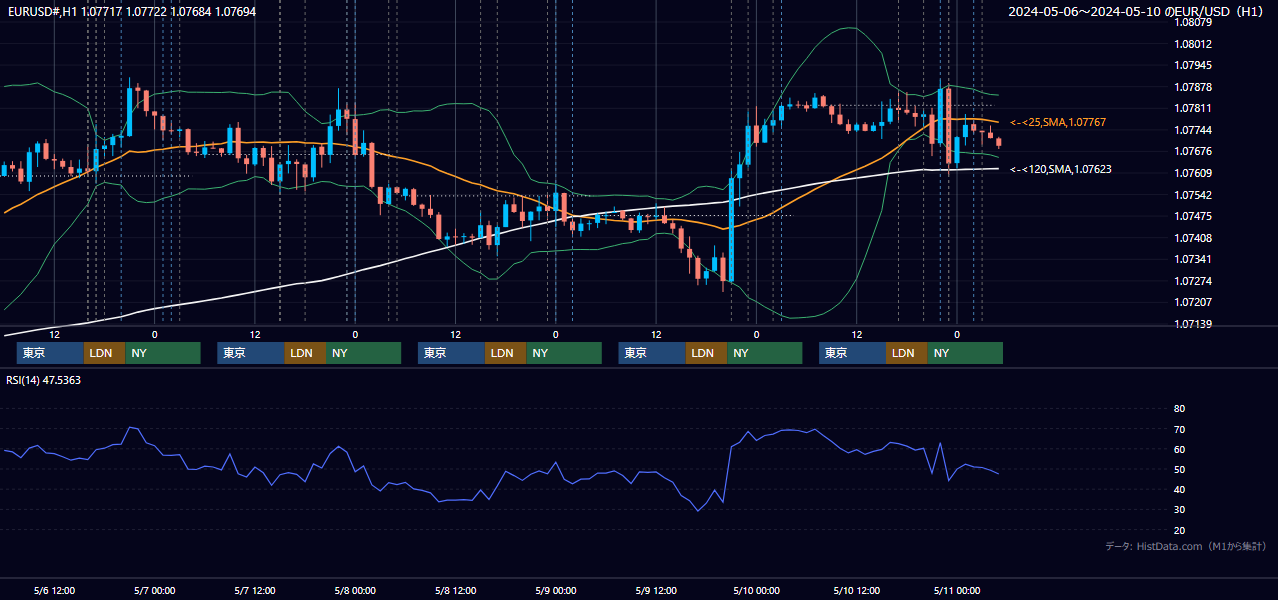Screen dimensions: 1278x600
Task: Click price axis value 1.07676
Action: pyautogui.click(x=1193, y=151)
